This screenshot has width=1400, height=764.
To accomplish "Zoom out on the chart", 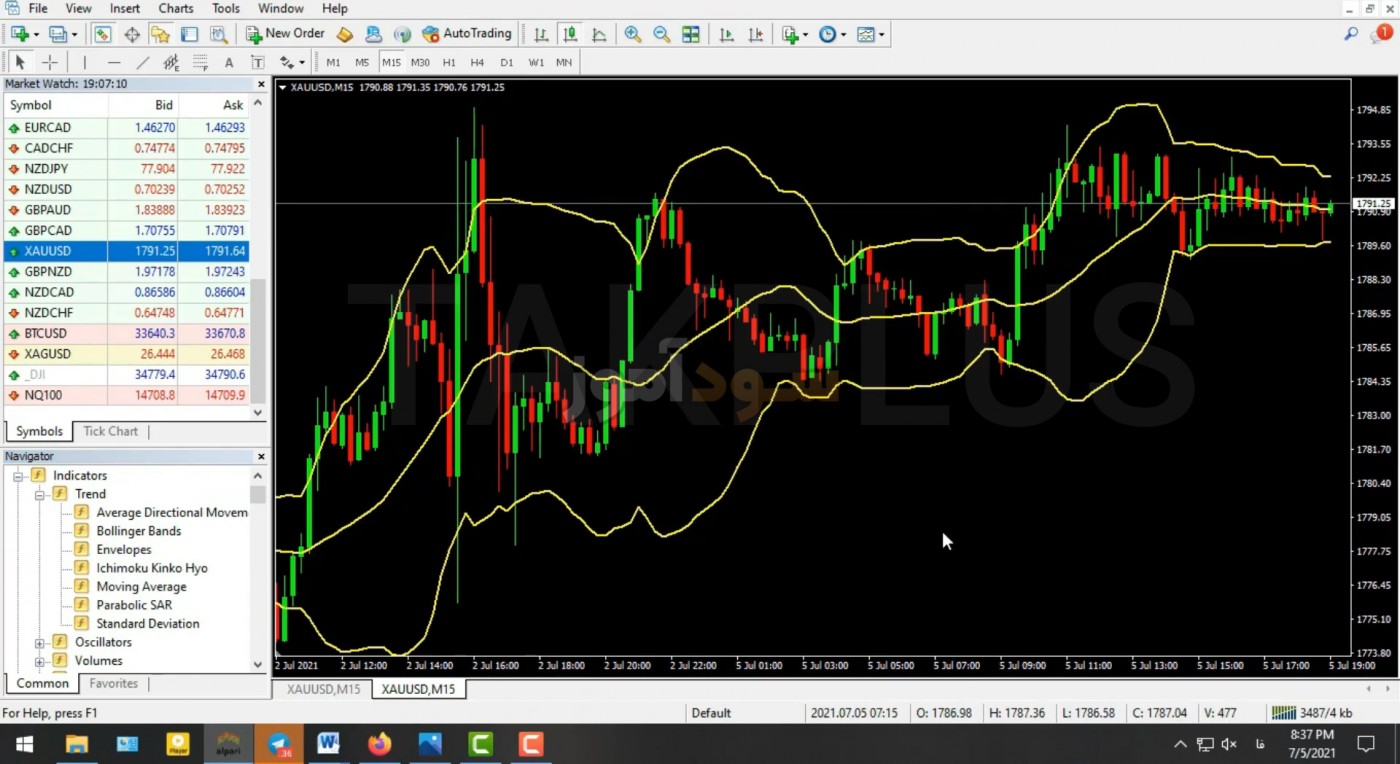I will [x=661, y=34].
